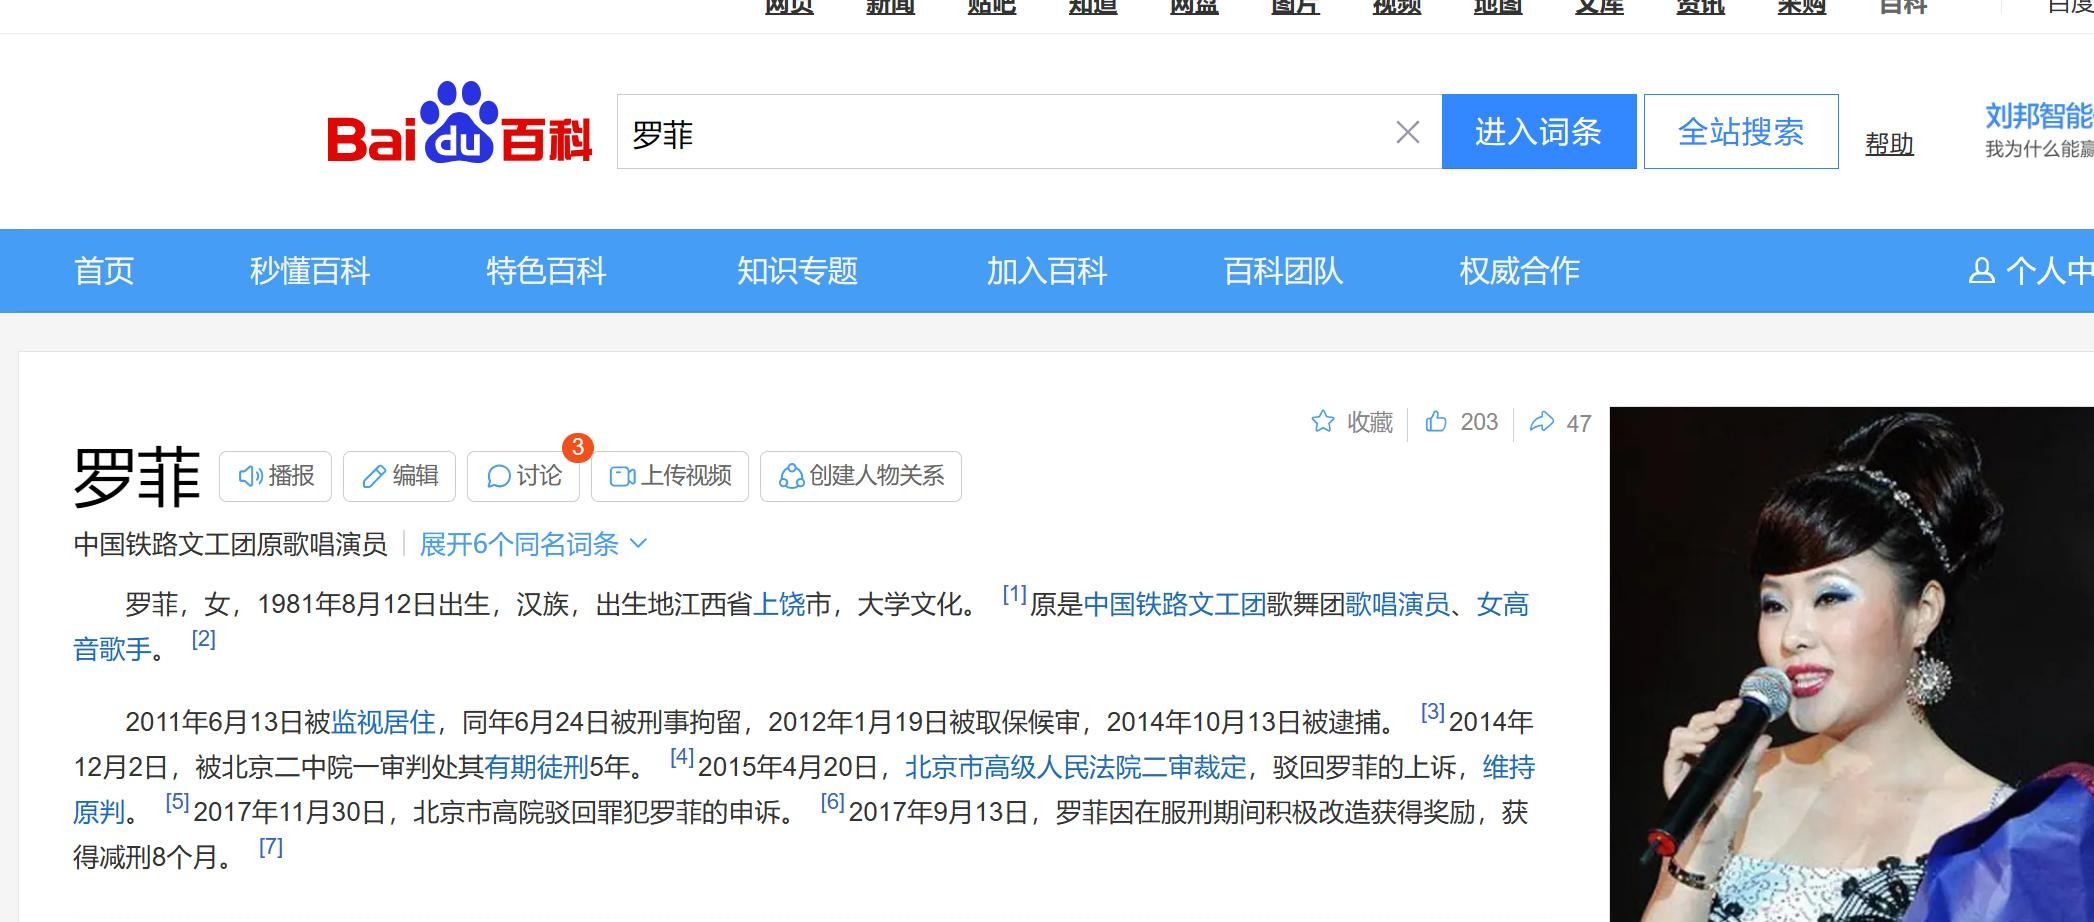Like the article with thumbs-up icon
Screen dimensions: 2094x922
coord(1437,422)
